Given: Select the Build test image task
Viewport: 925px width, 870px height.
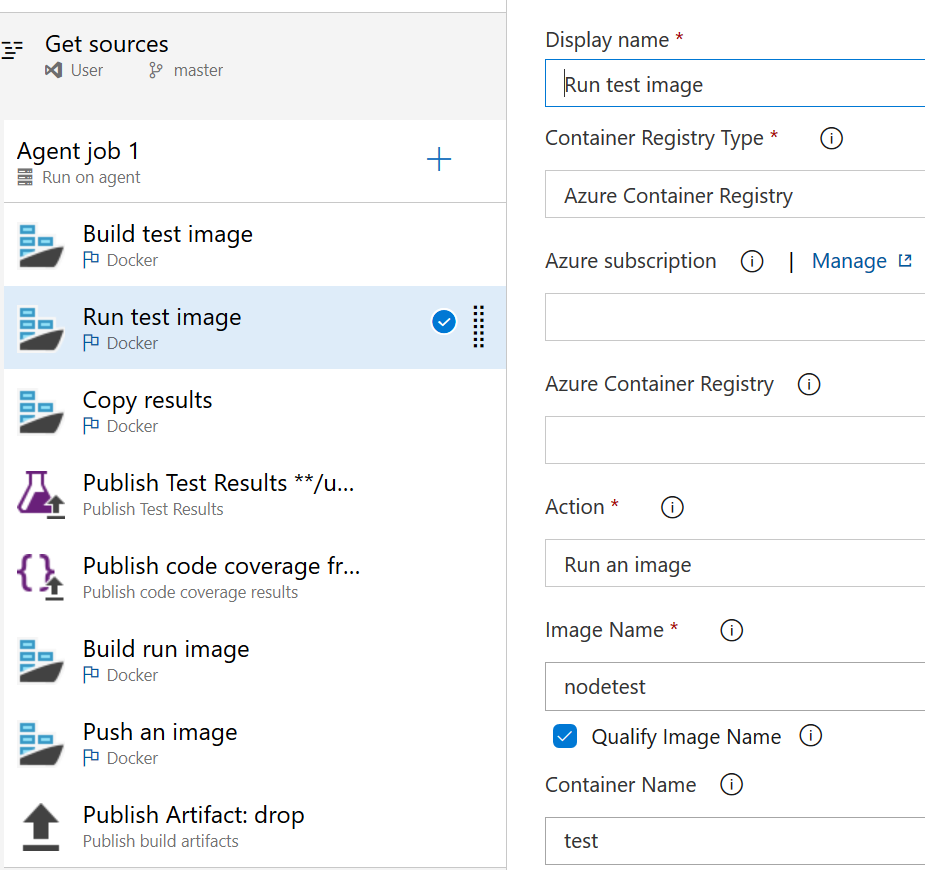Looking at the screenshot, I should point(255,245).
